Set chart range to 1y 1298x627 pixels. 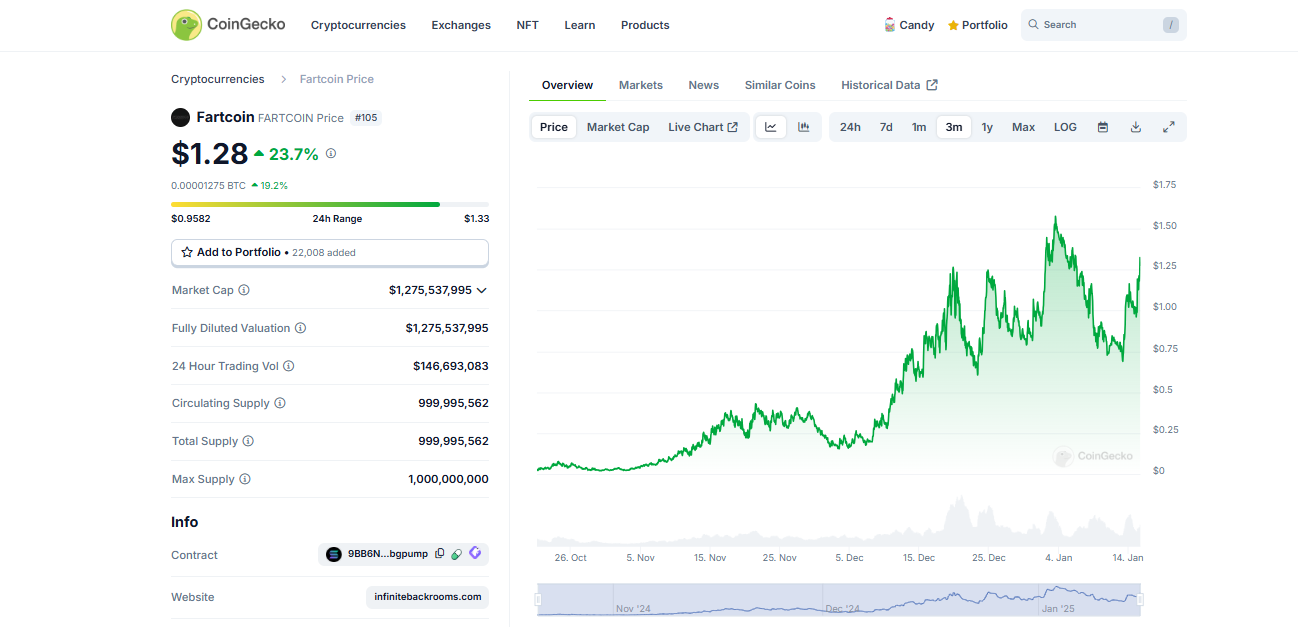click(x=987, y=127)
